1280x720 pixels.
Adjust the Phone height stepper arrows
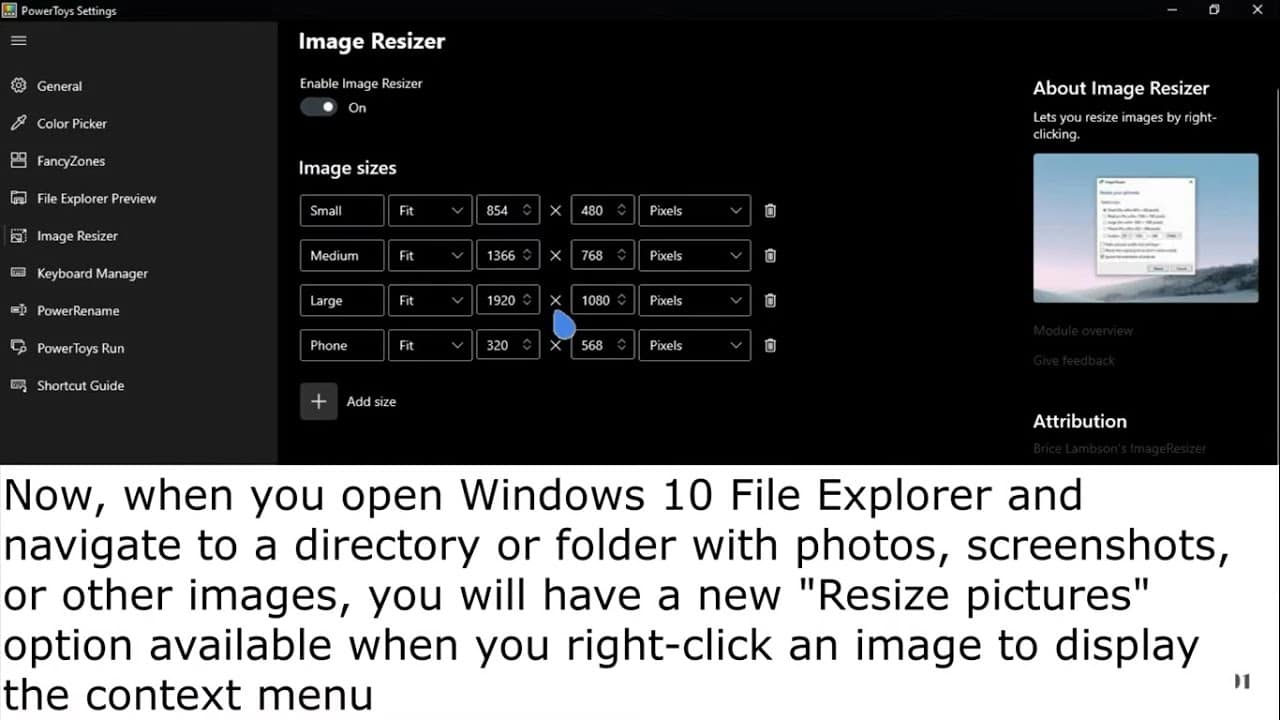(621, 346)
